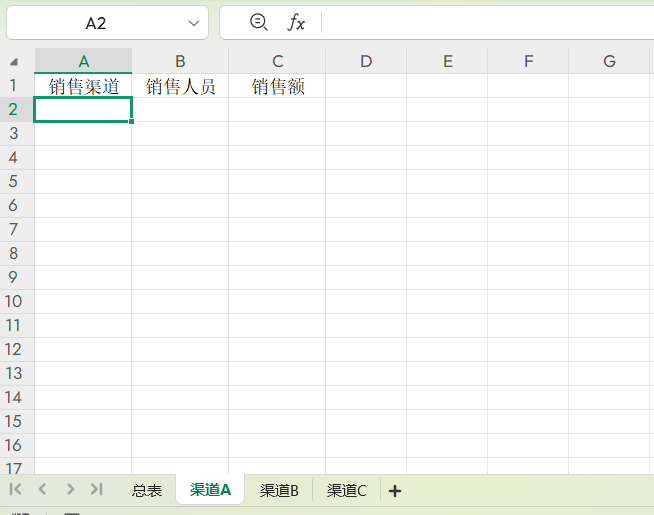Select cell C1 with 销售额
This screenshot has width=654, height=515.
pos(277,87)
